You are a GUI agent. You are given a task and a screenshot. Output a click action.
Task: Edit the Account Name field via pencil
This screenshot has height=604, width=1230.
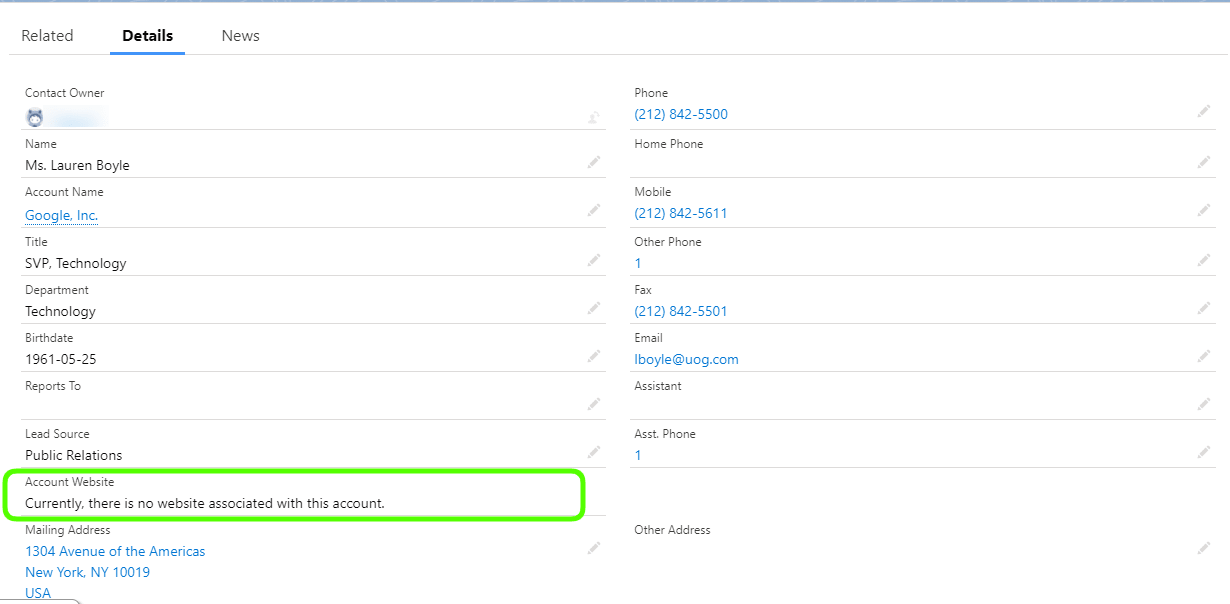pyautogui.click(x=594, y=210)
